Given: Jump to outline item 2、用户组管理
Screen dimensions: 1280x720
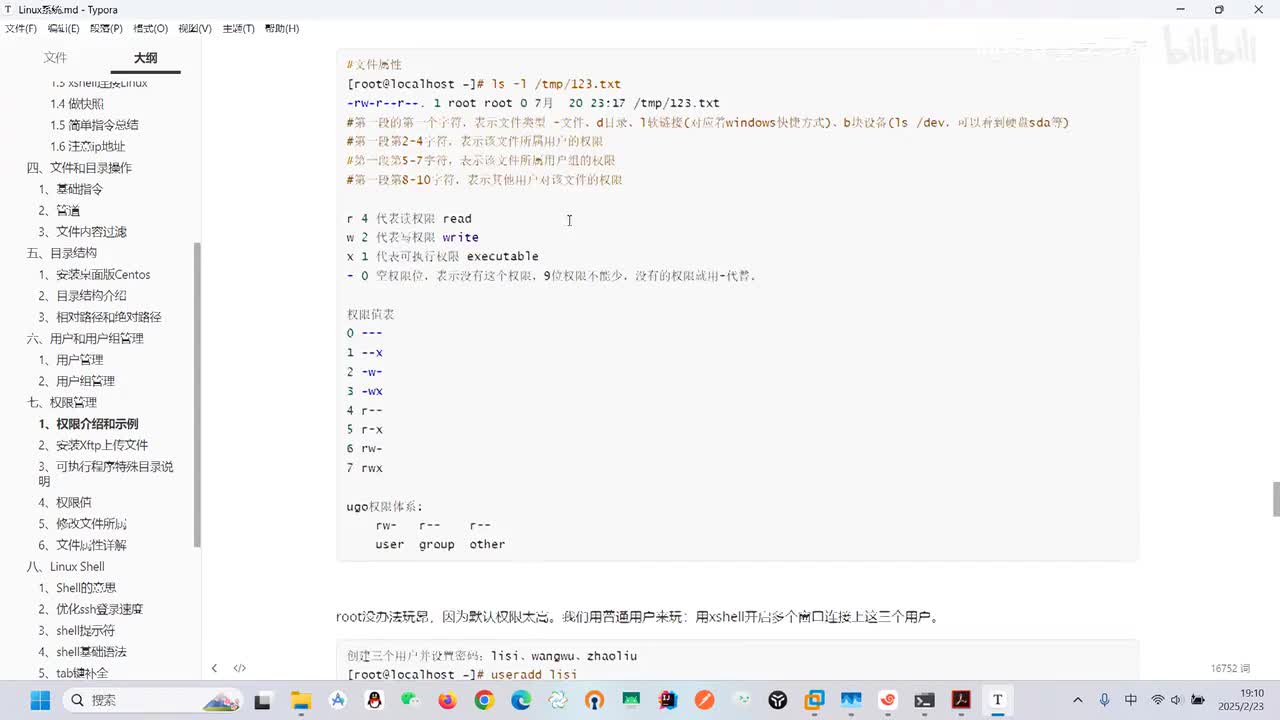Looking at the screenshot, I should coord(76,381).
